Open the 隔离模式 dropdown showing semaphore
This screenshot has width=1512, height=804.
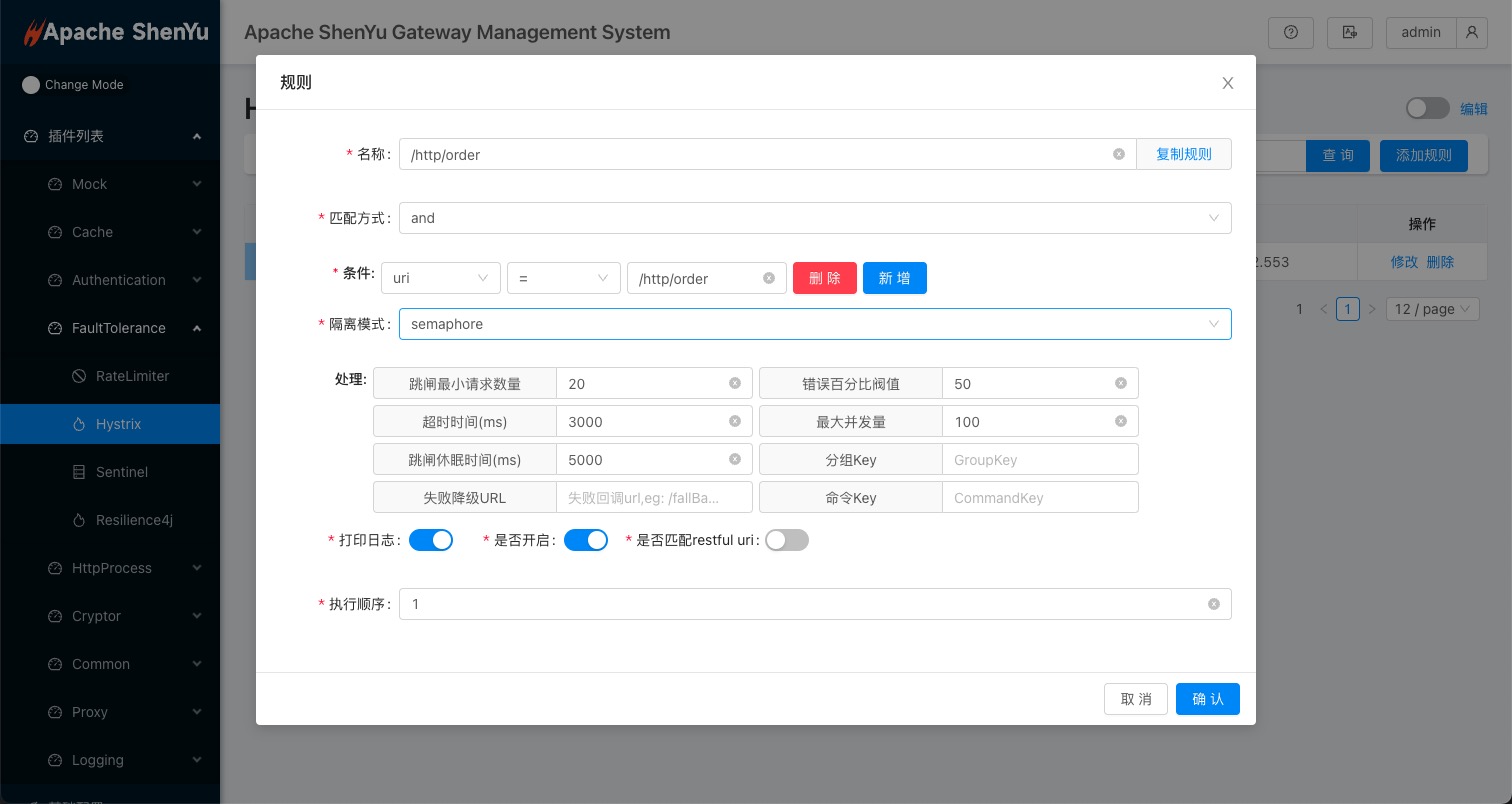pyautogui.click(x=814, y=324)
